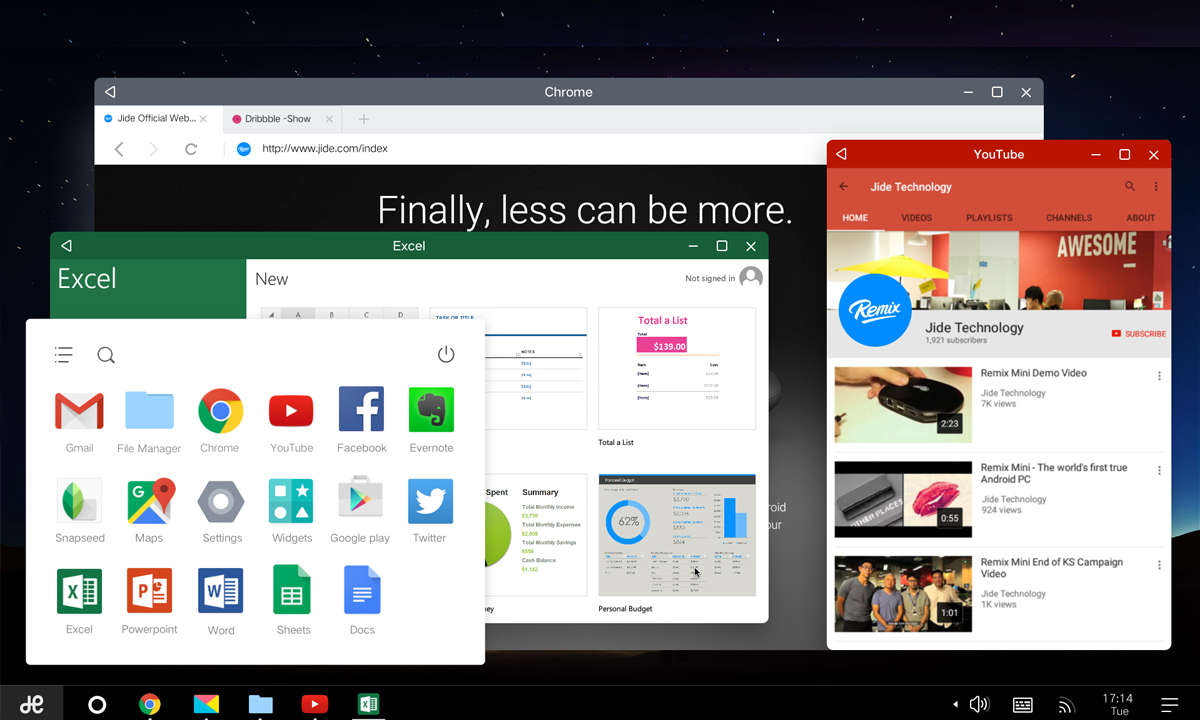Open the Evernote app icon
The height and width of the screenshot is (720, 1200).
click(x=431, y=410)
